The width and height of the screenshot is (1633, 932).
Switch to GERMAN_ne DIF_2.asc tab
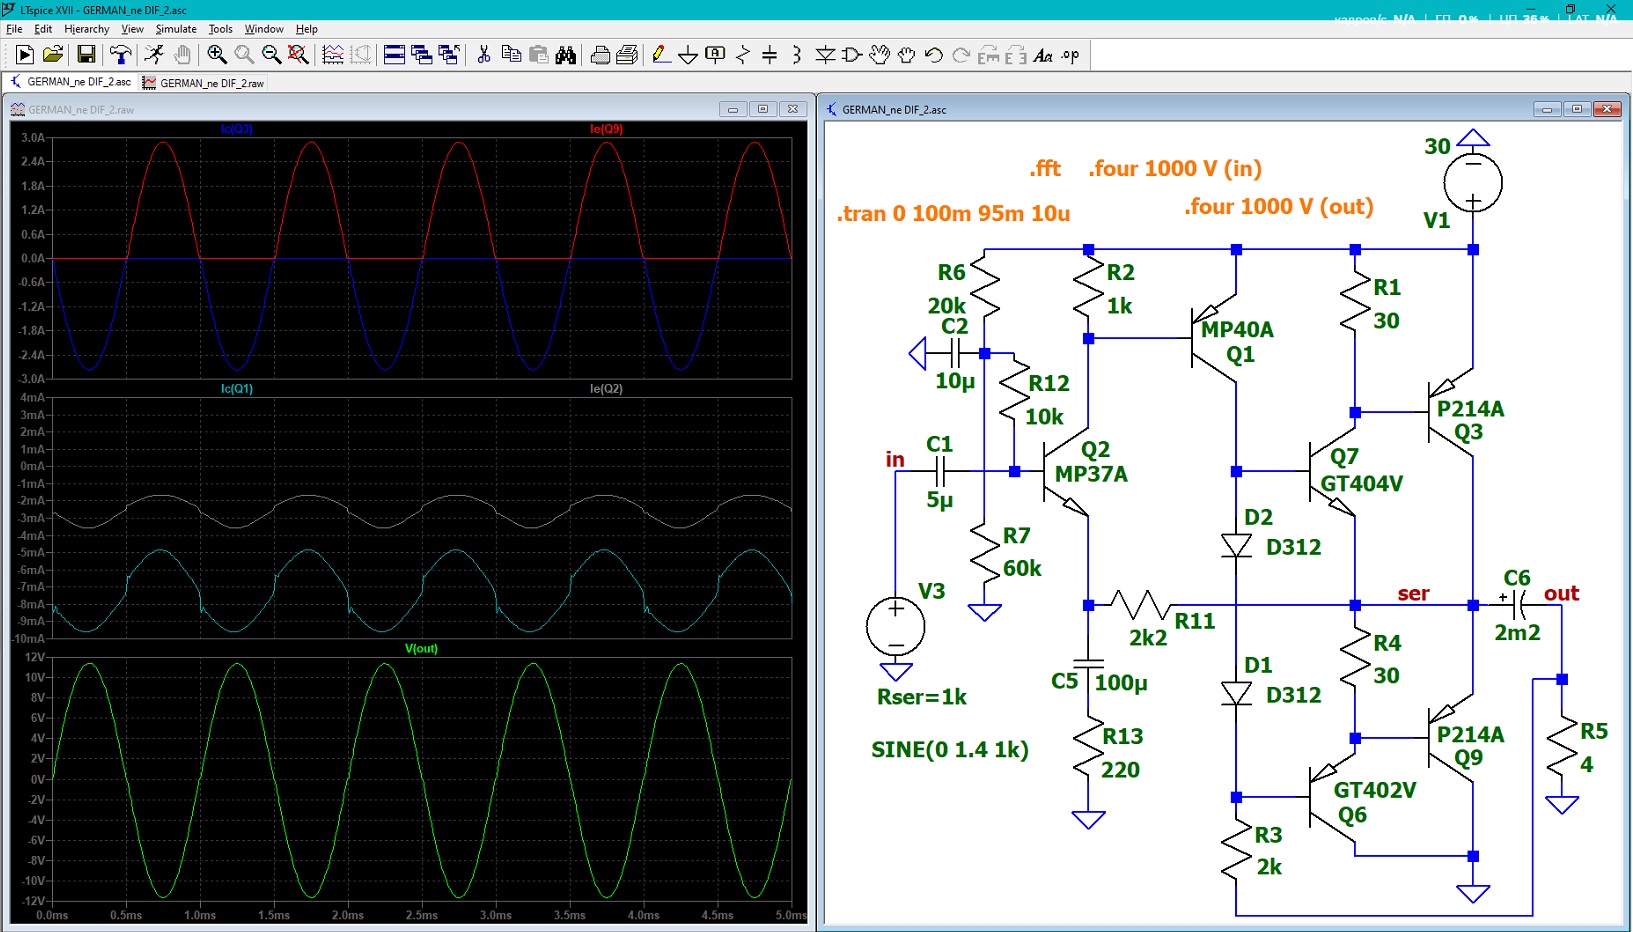point(70,82)
